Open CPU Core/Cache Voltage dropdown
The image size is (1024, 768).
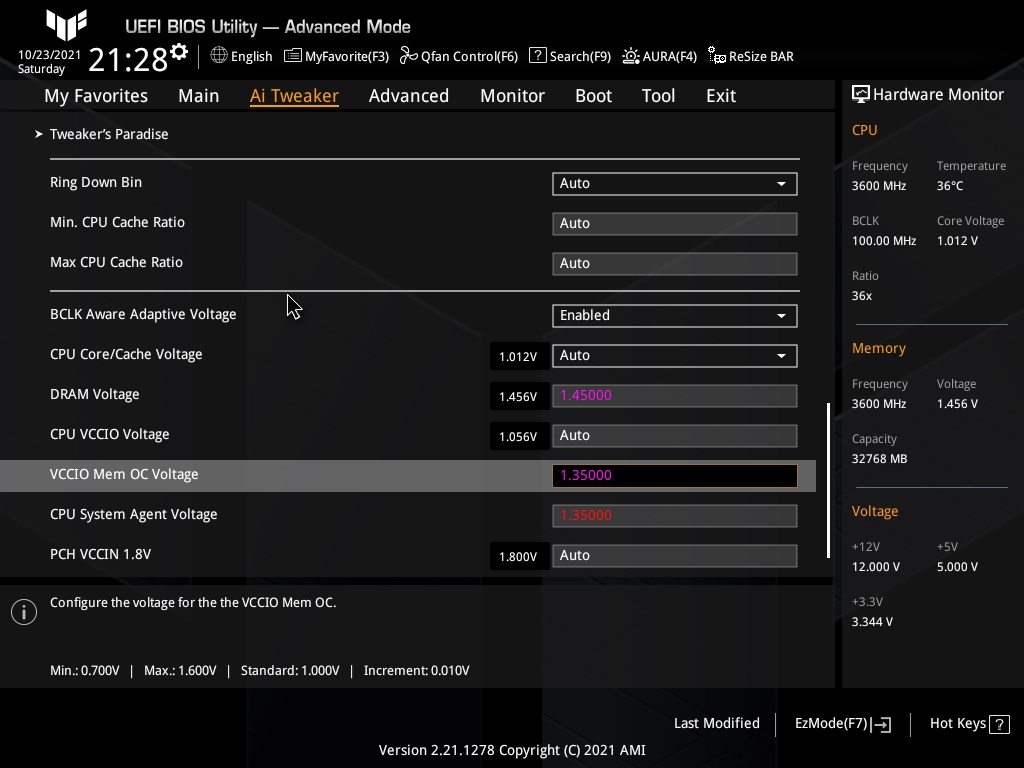675,355
